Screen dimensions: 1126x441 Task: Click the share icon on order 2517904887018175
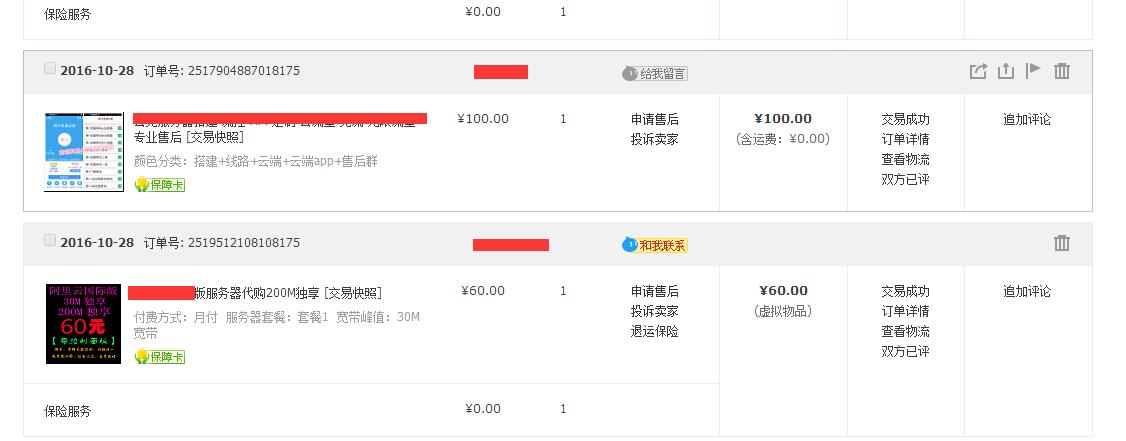pos(978,71)
